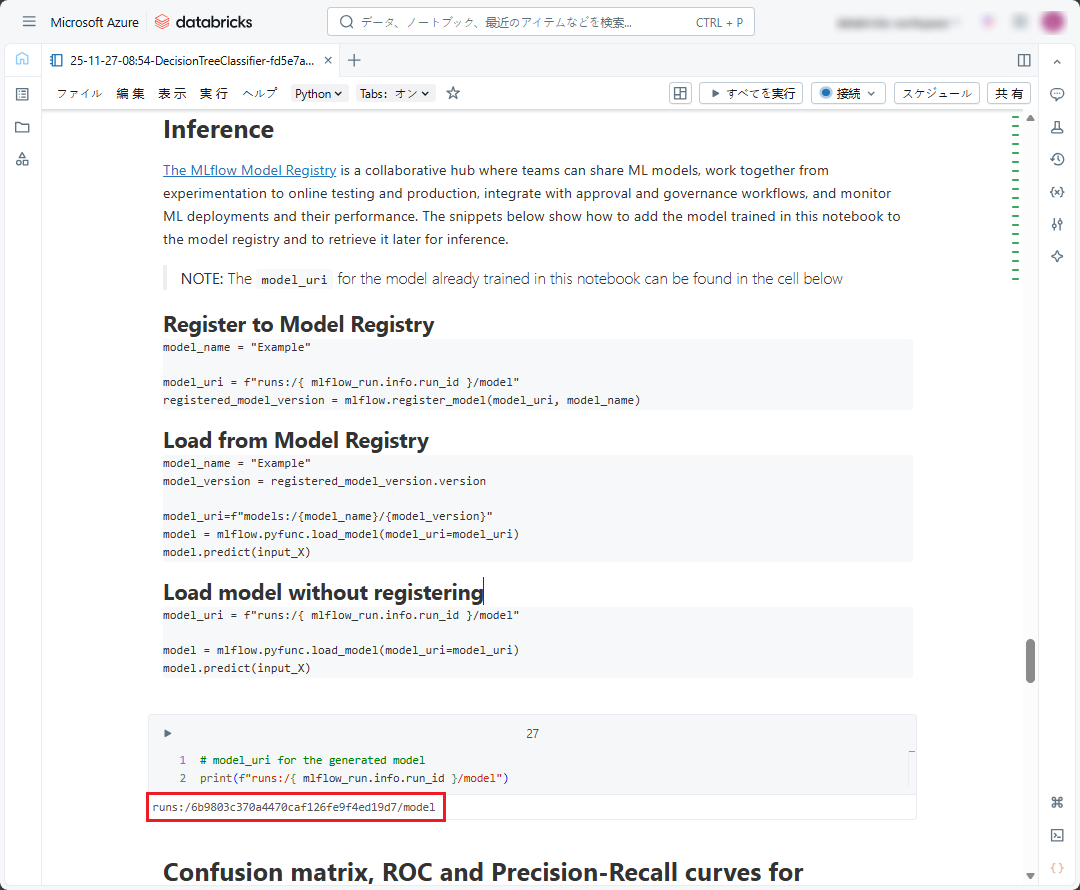Viewport: 1080px width, 890px height.
Task: Click the すべてを実行 button
Action: coord(751,93)
